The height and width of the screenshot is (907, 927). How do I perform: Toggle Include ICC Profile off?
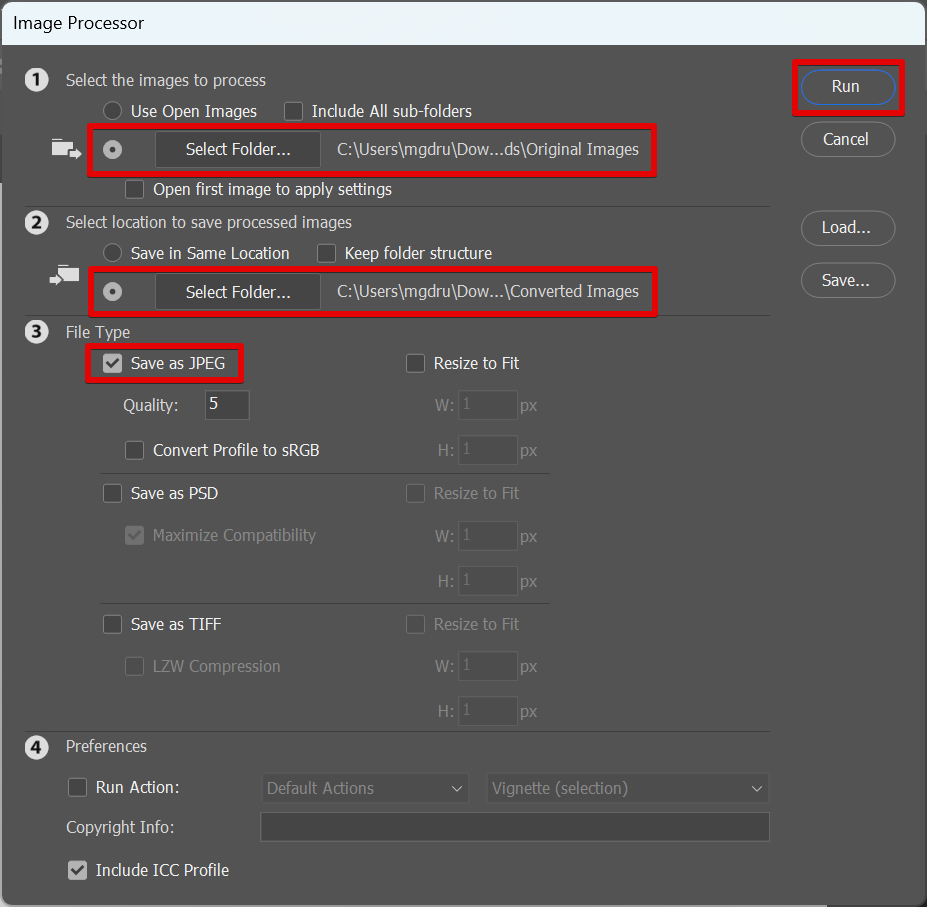[78, 871]
